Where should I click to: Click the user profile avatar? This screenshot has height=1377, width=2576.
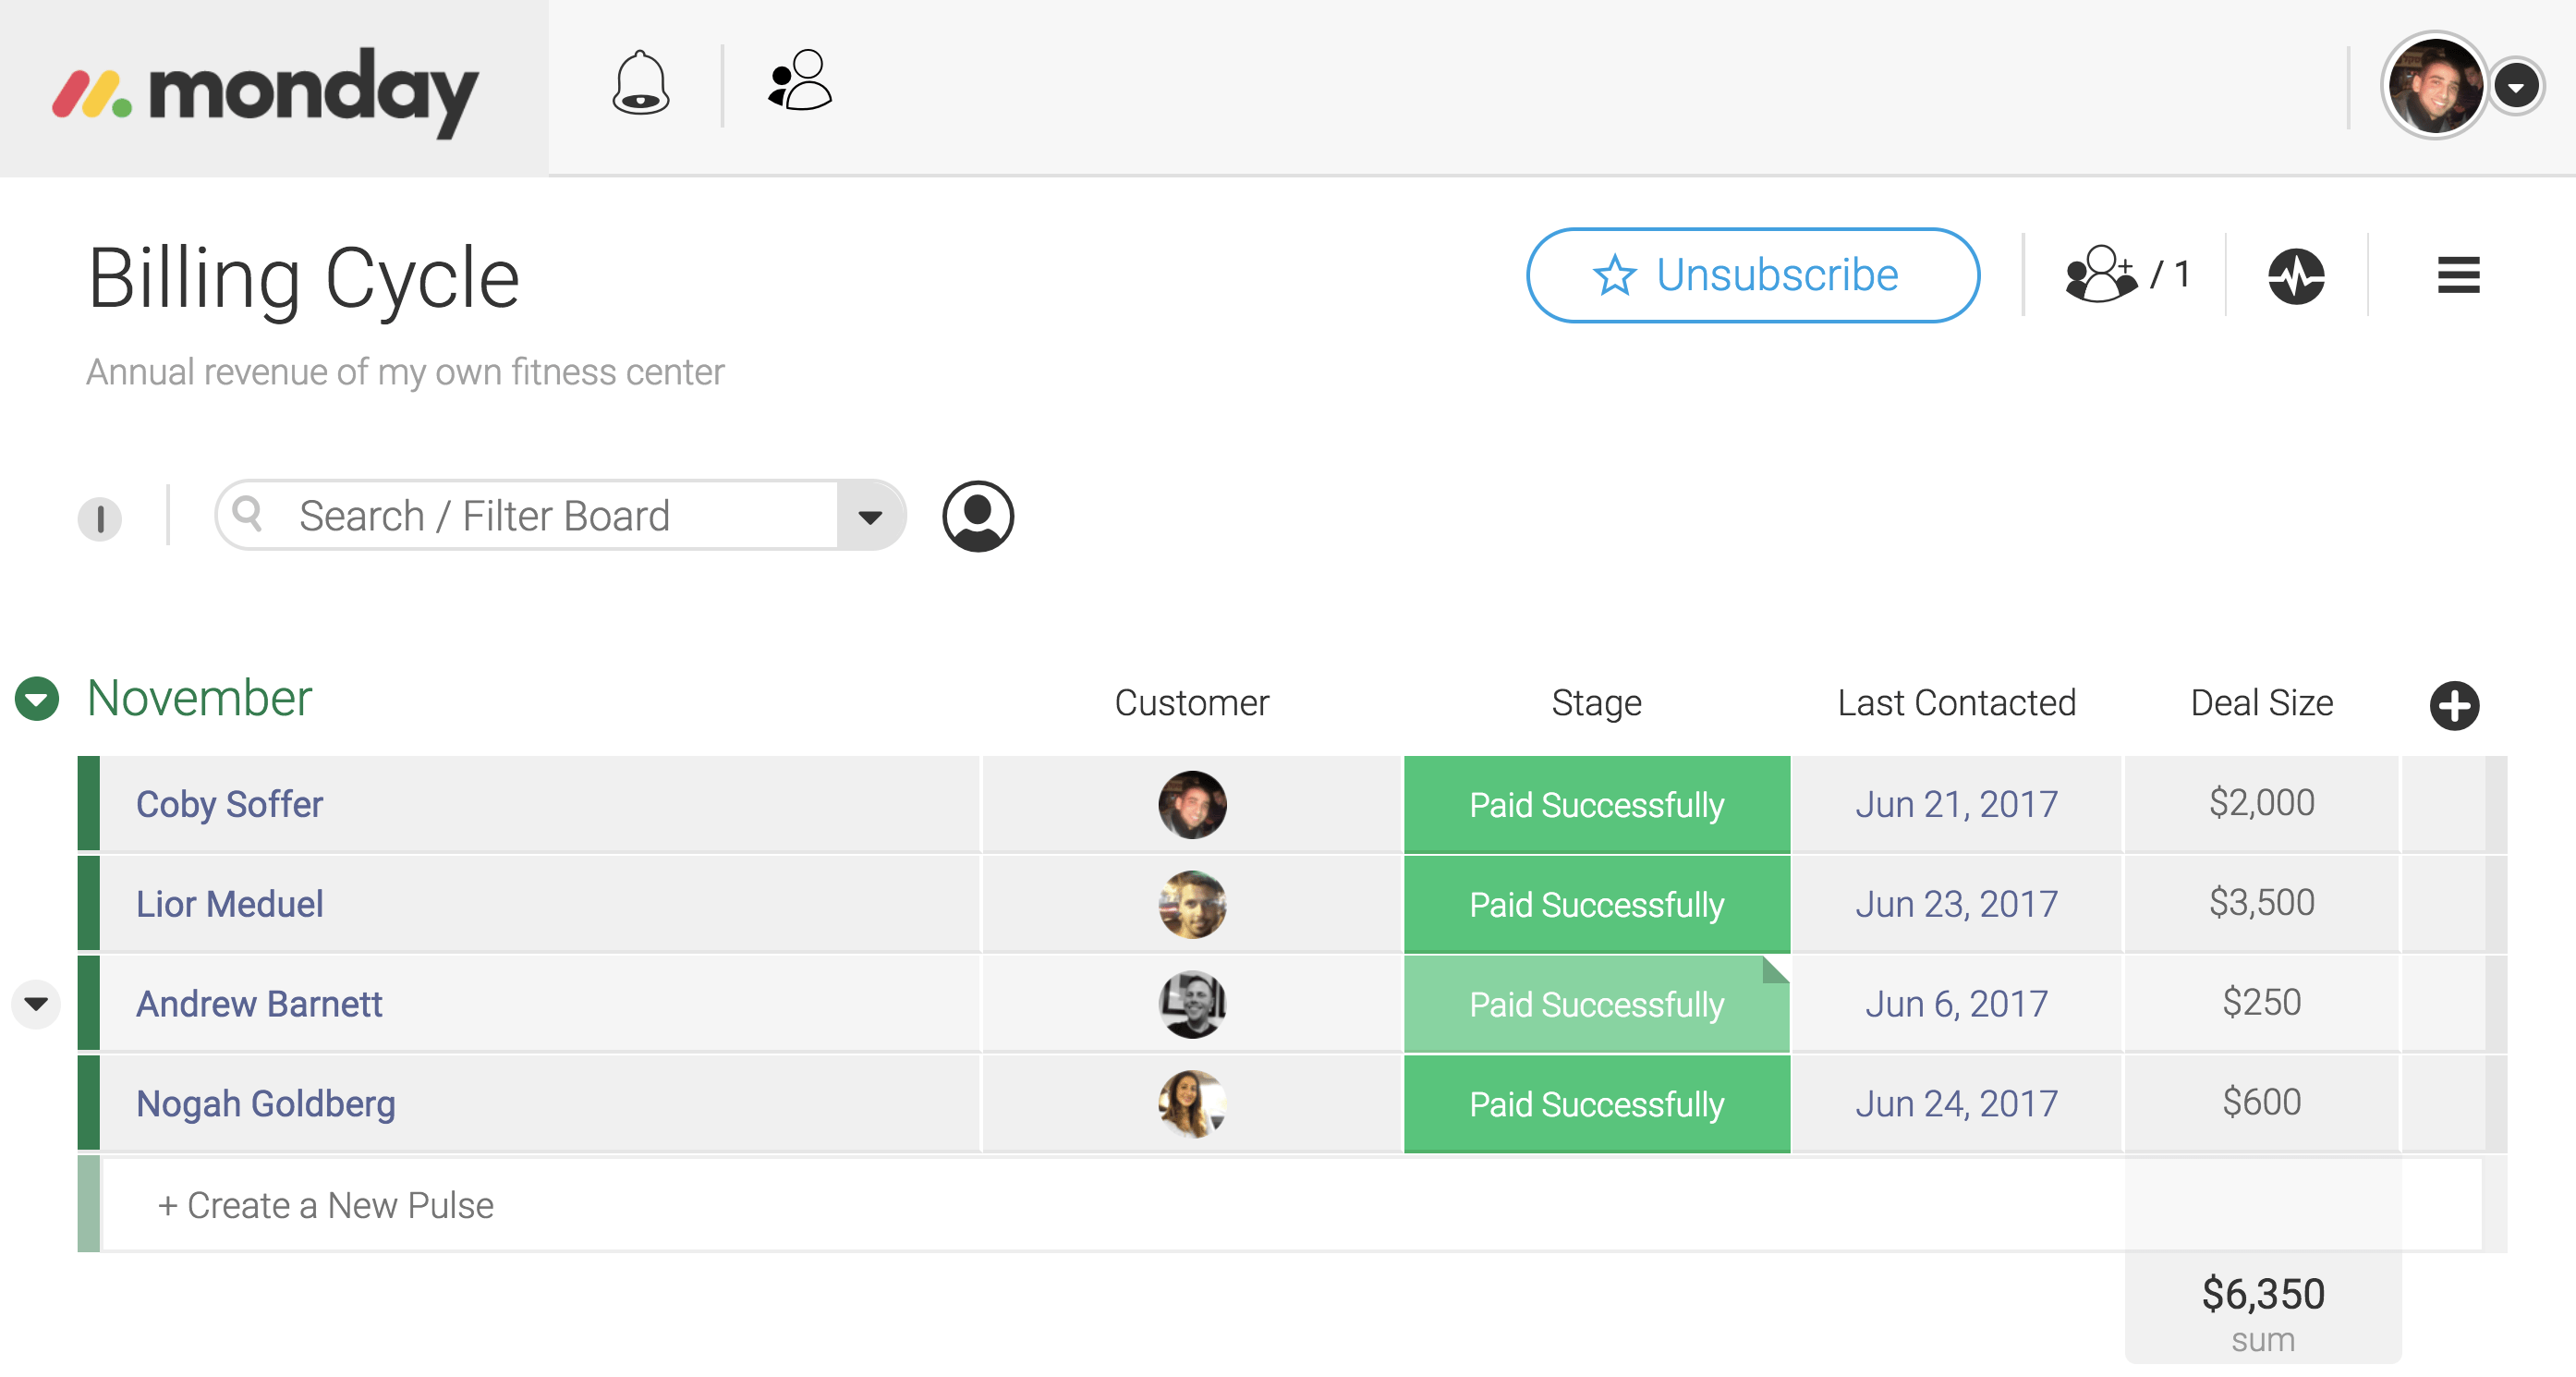coord(2434,86)
